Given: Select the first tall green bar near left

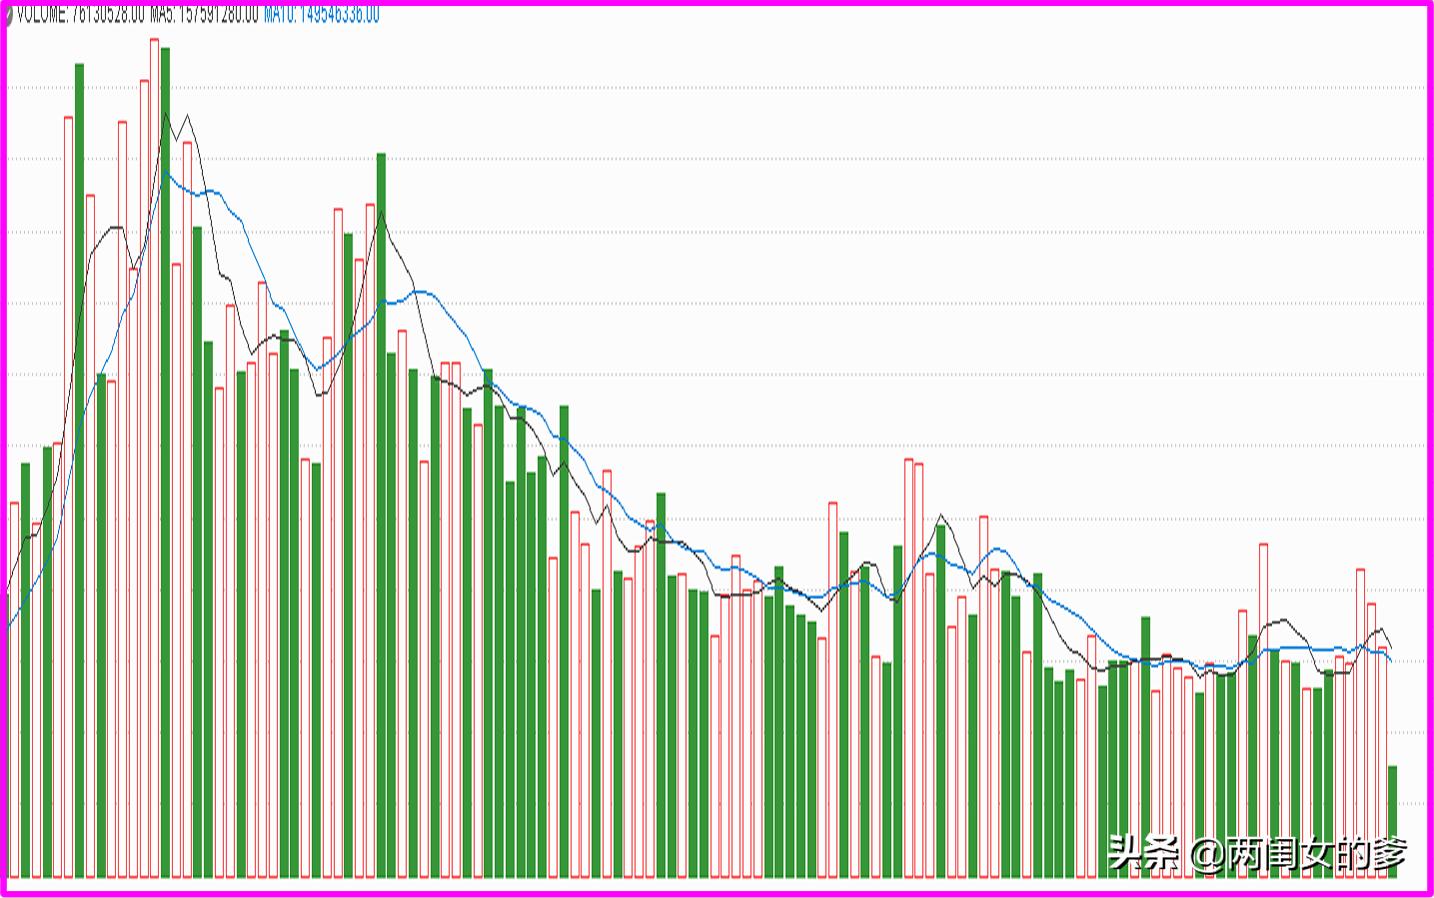Looking at the screenshot, I should [x=79, y=471].
